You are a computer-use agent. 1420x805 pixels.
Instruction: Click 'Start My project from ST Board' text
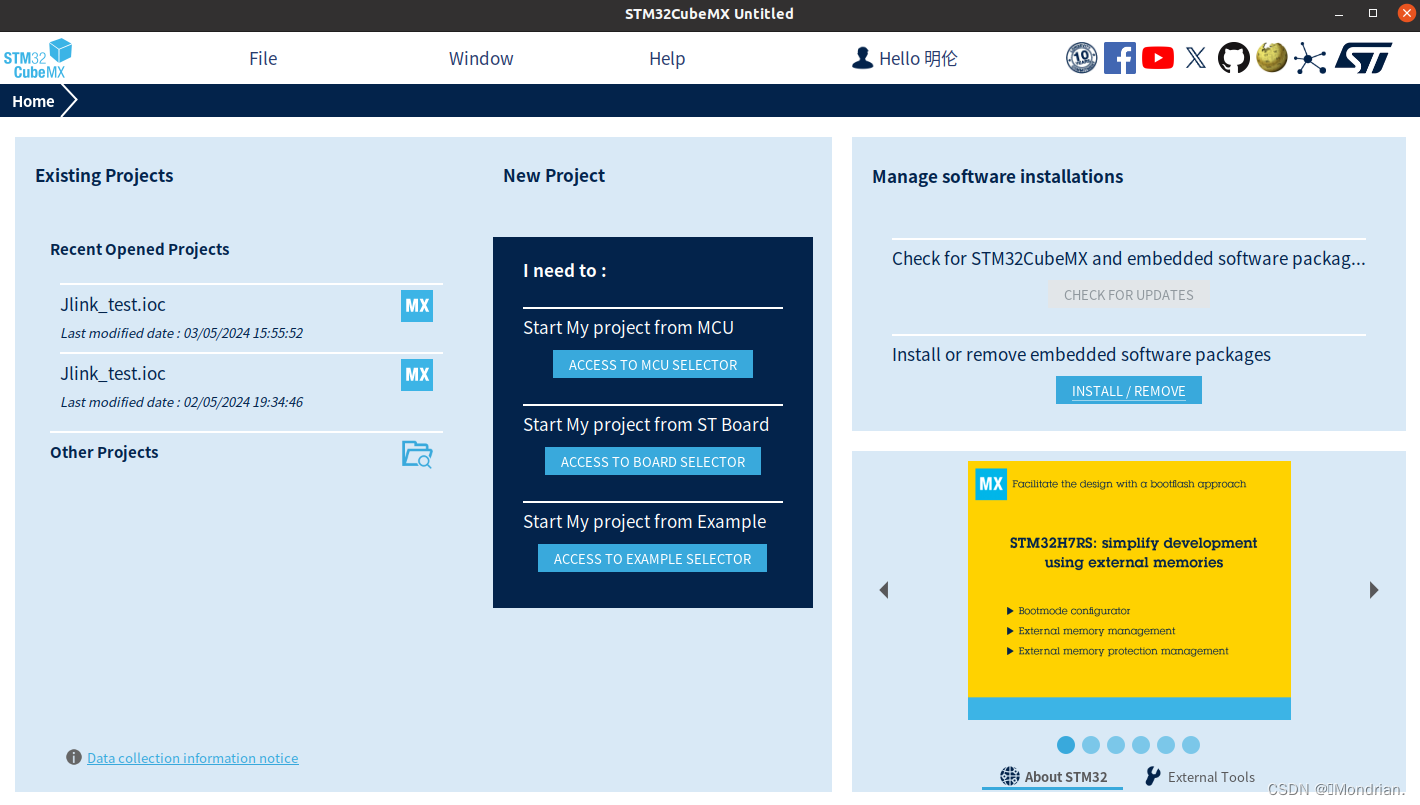pyautogui.click(x=646, y=424)
